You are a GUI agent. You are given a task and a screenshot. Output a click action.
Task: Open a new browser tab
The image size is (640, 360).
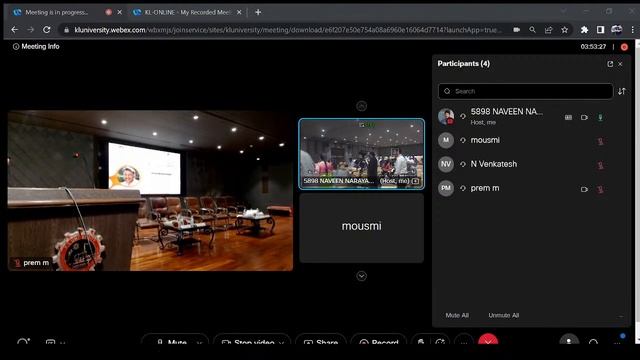pos(258,13)
